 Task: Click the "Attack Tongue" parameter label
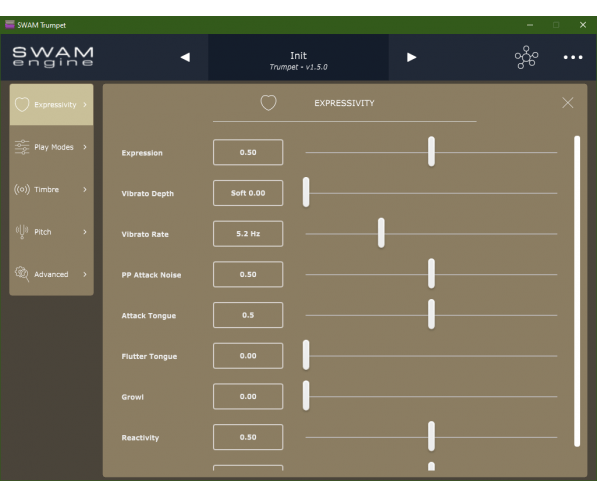[x=149, y=316]
